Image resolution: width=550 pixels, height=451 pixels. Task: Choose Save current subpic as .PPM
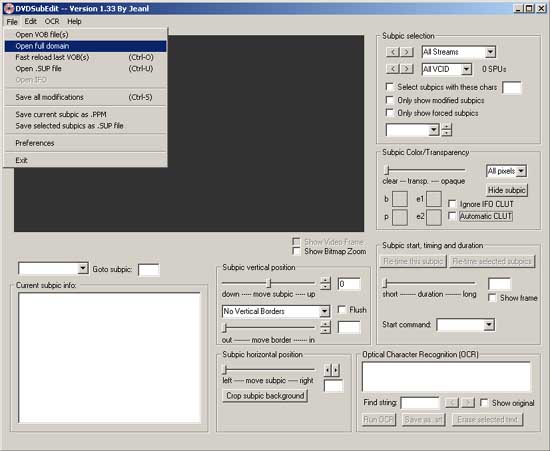coord(86,114)
